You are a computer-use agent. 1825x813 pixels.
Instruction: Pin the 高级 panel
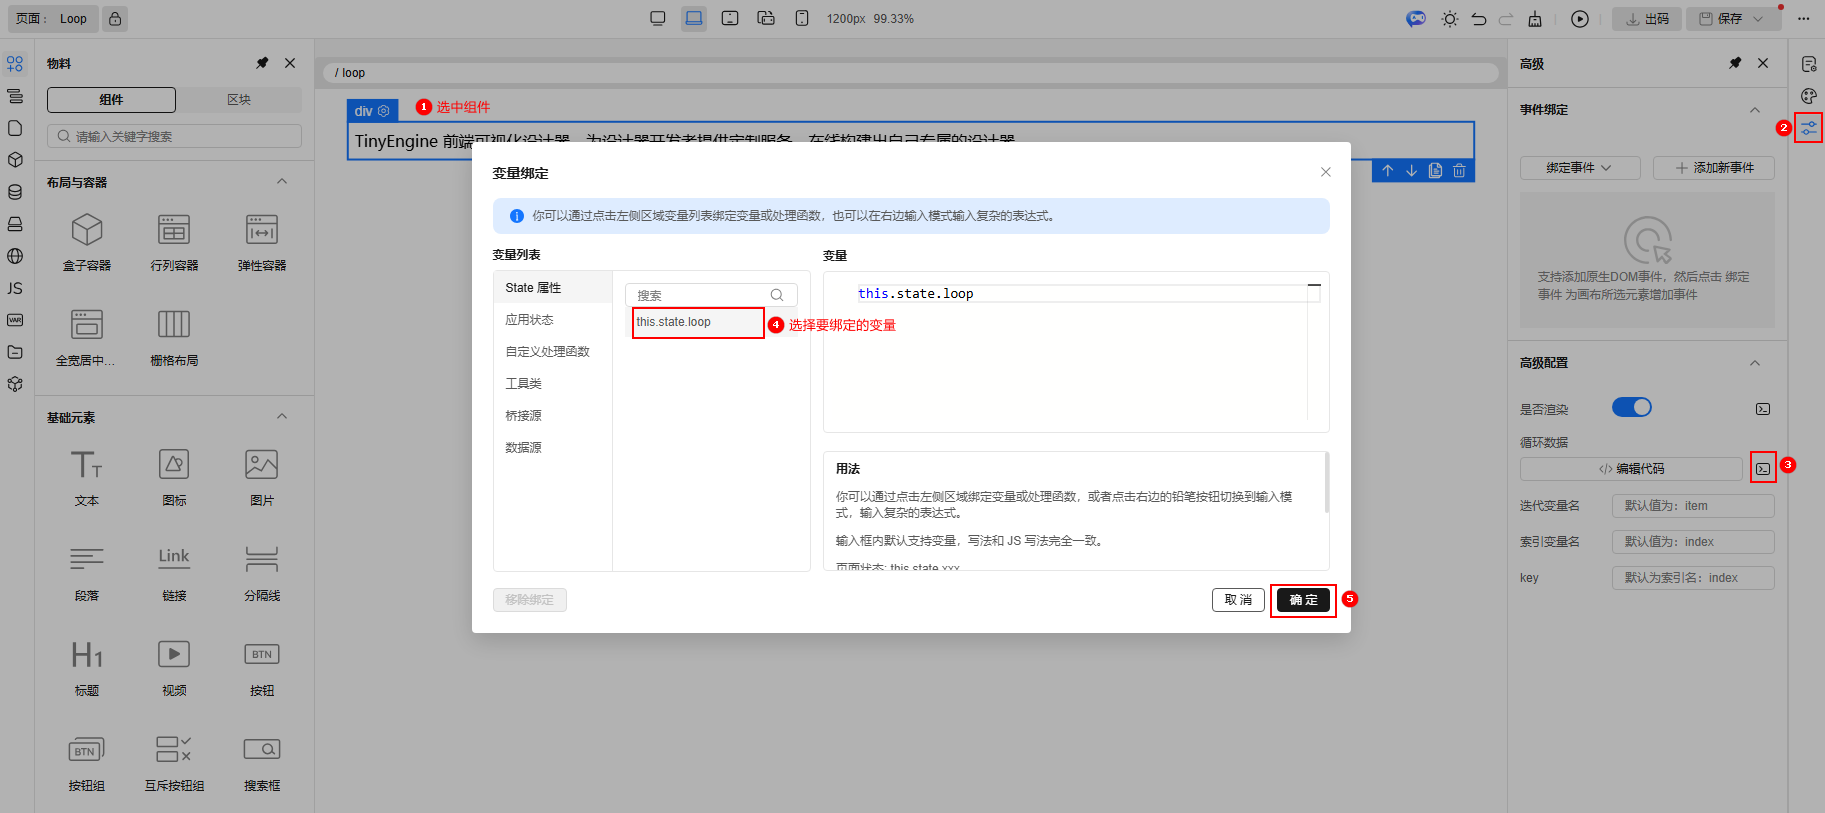coord(1735,63)
